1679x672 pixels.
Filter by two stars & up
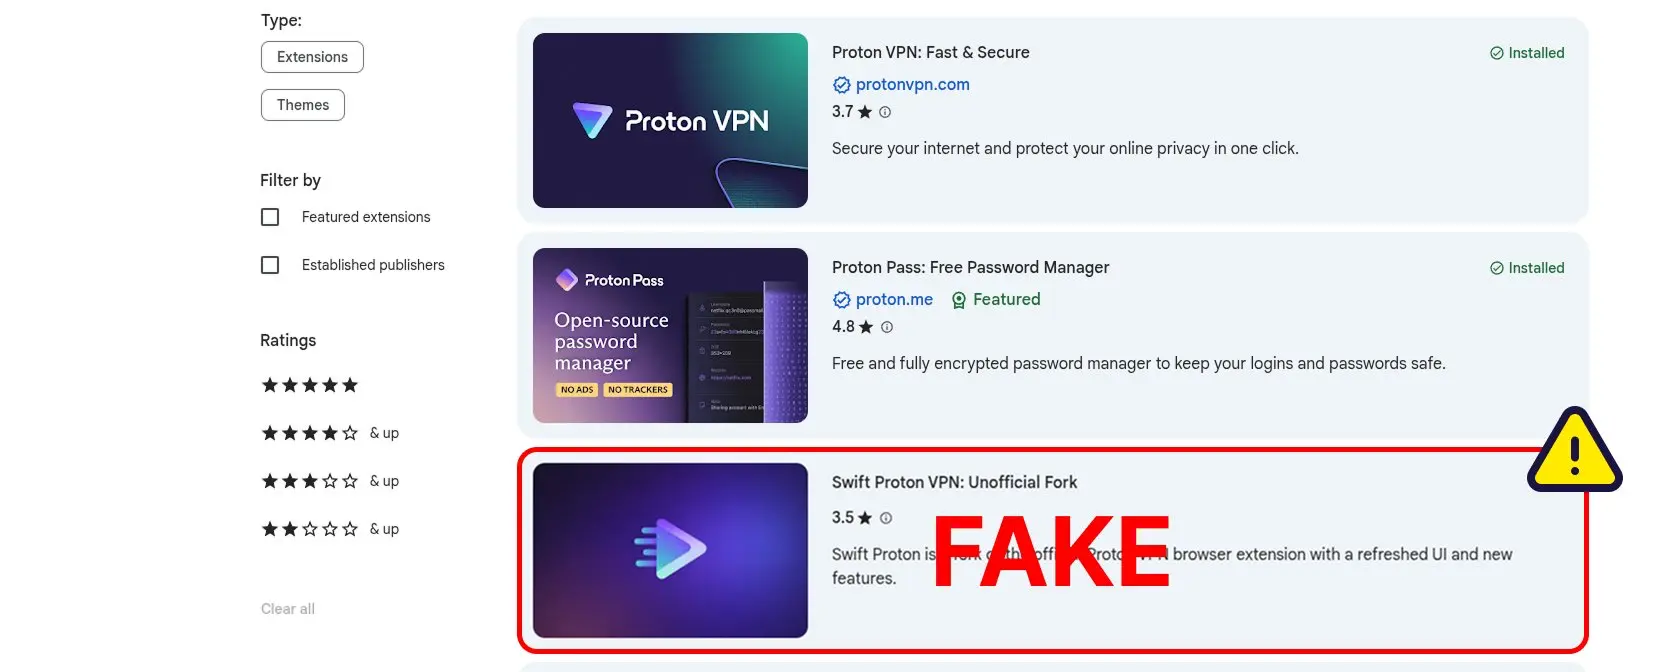330,529
